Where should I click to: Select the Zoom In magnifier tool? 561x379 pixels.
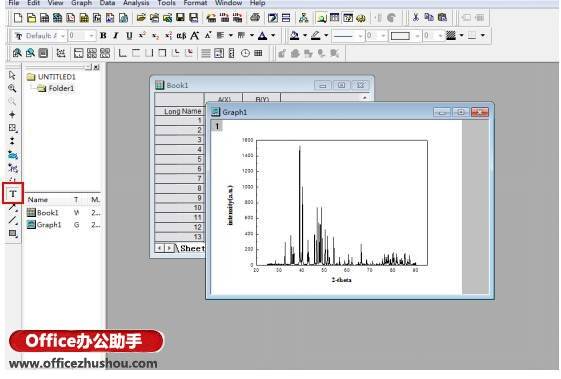click(x=12, y=88)
